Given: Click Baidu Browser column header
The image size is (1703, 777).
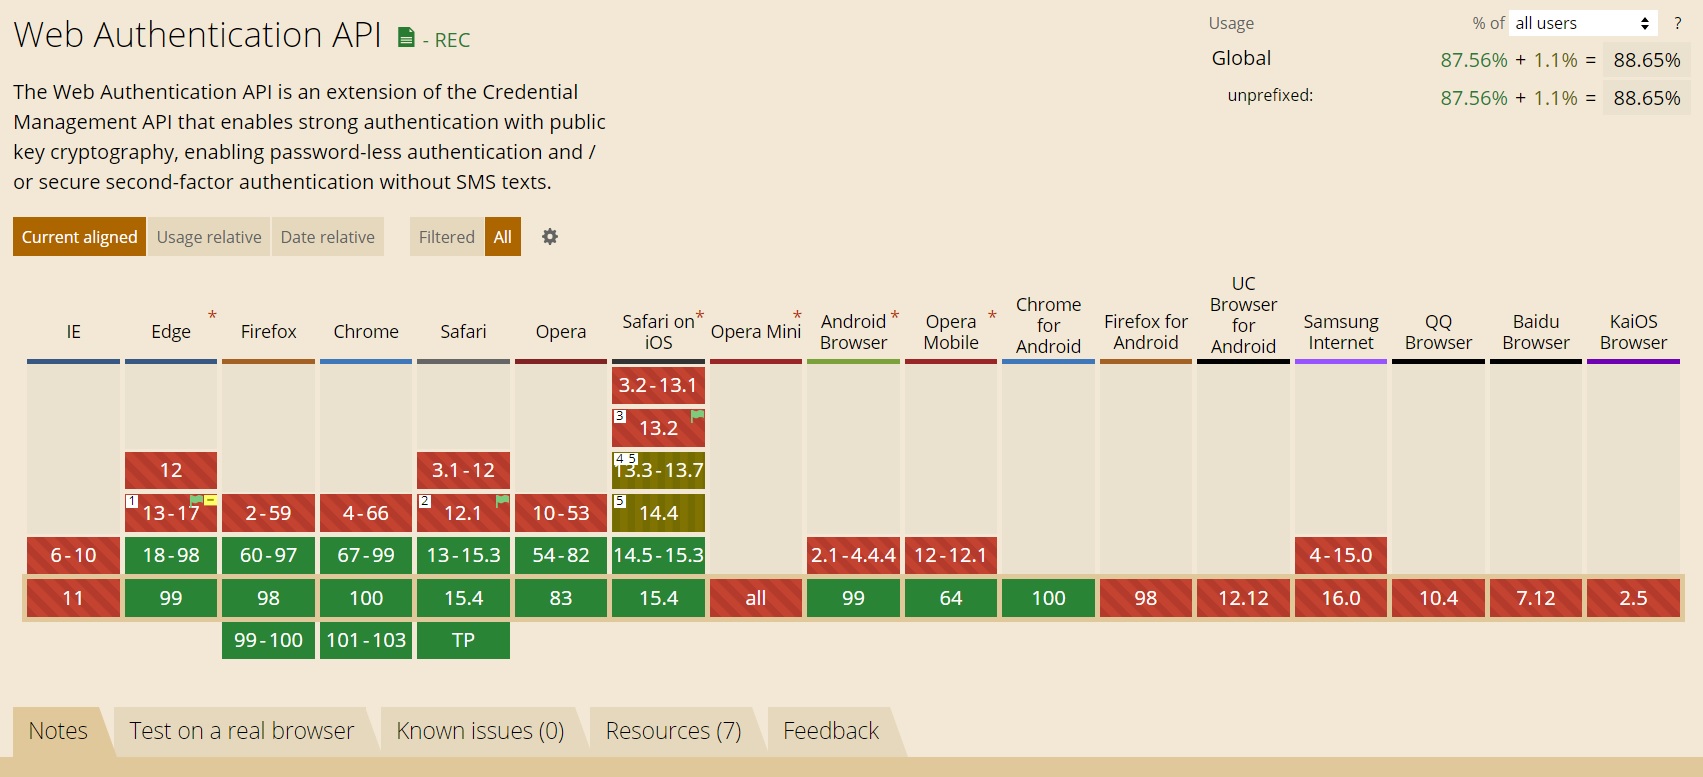Looking at the screenshot, I should pos(1536,332).
